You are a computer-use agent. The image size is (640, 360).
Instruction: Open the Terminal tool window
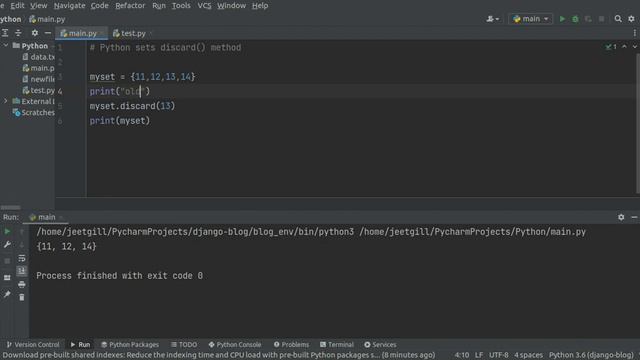point(337,344)
